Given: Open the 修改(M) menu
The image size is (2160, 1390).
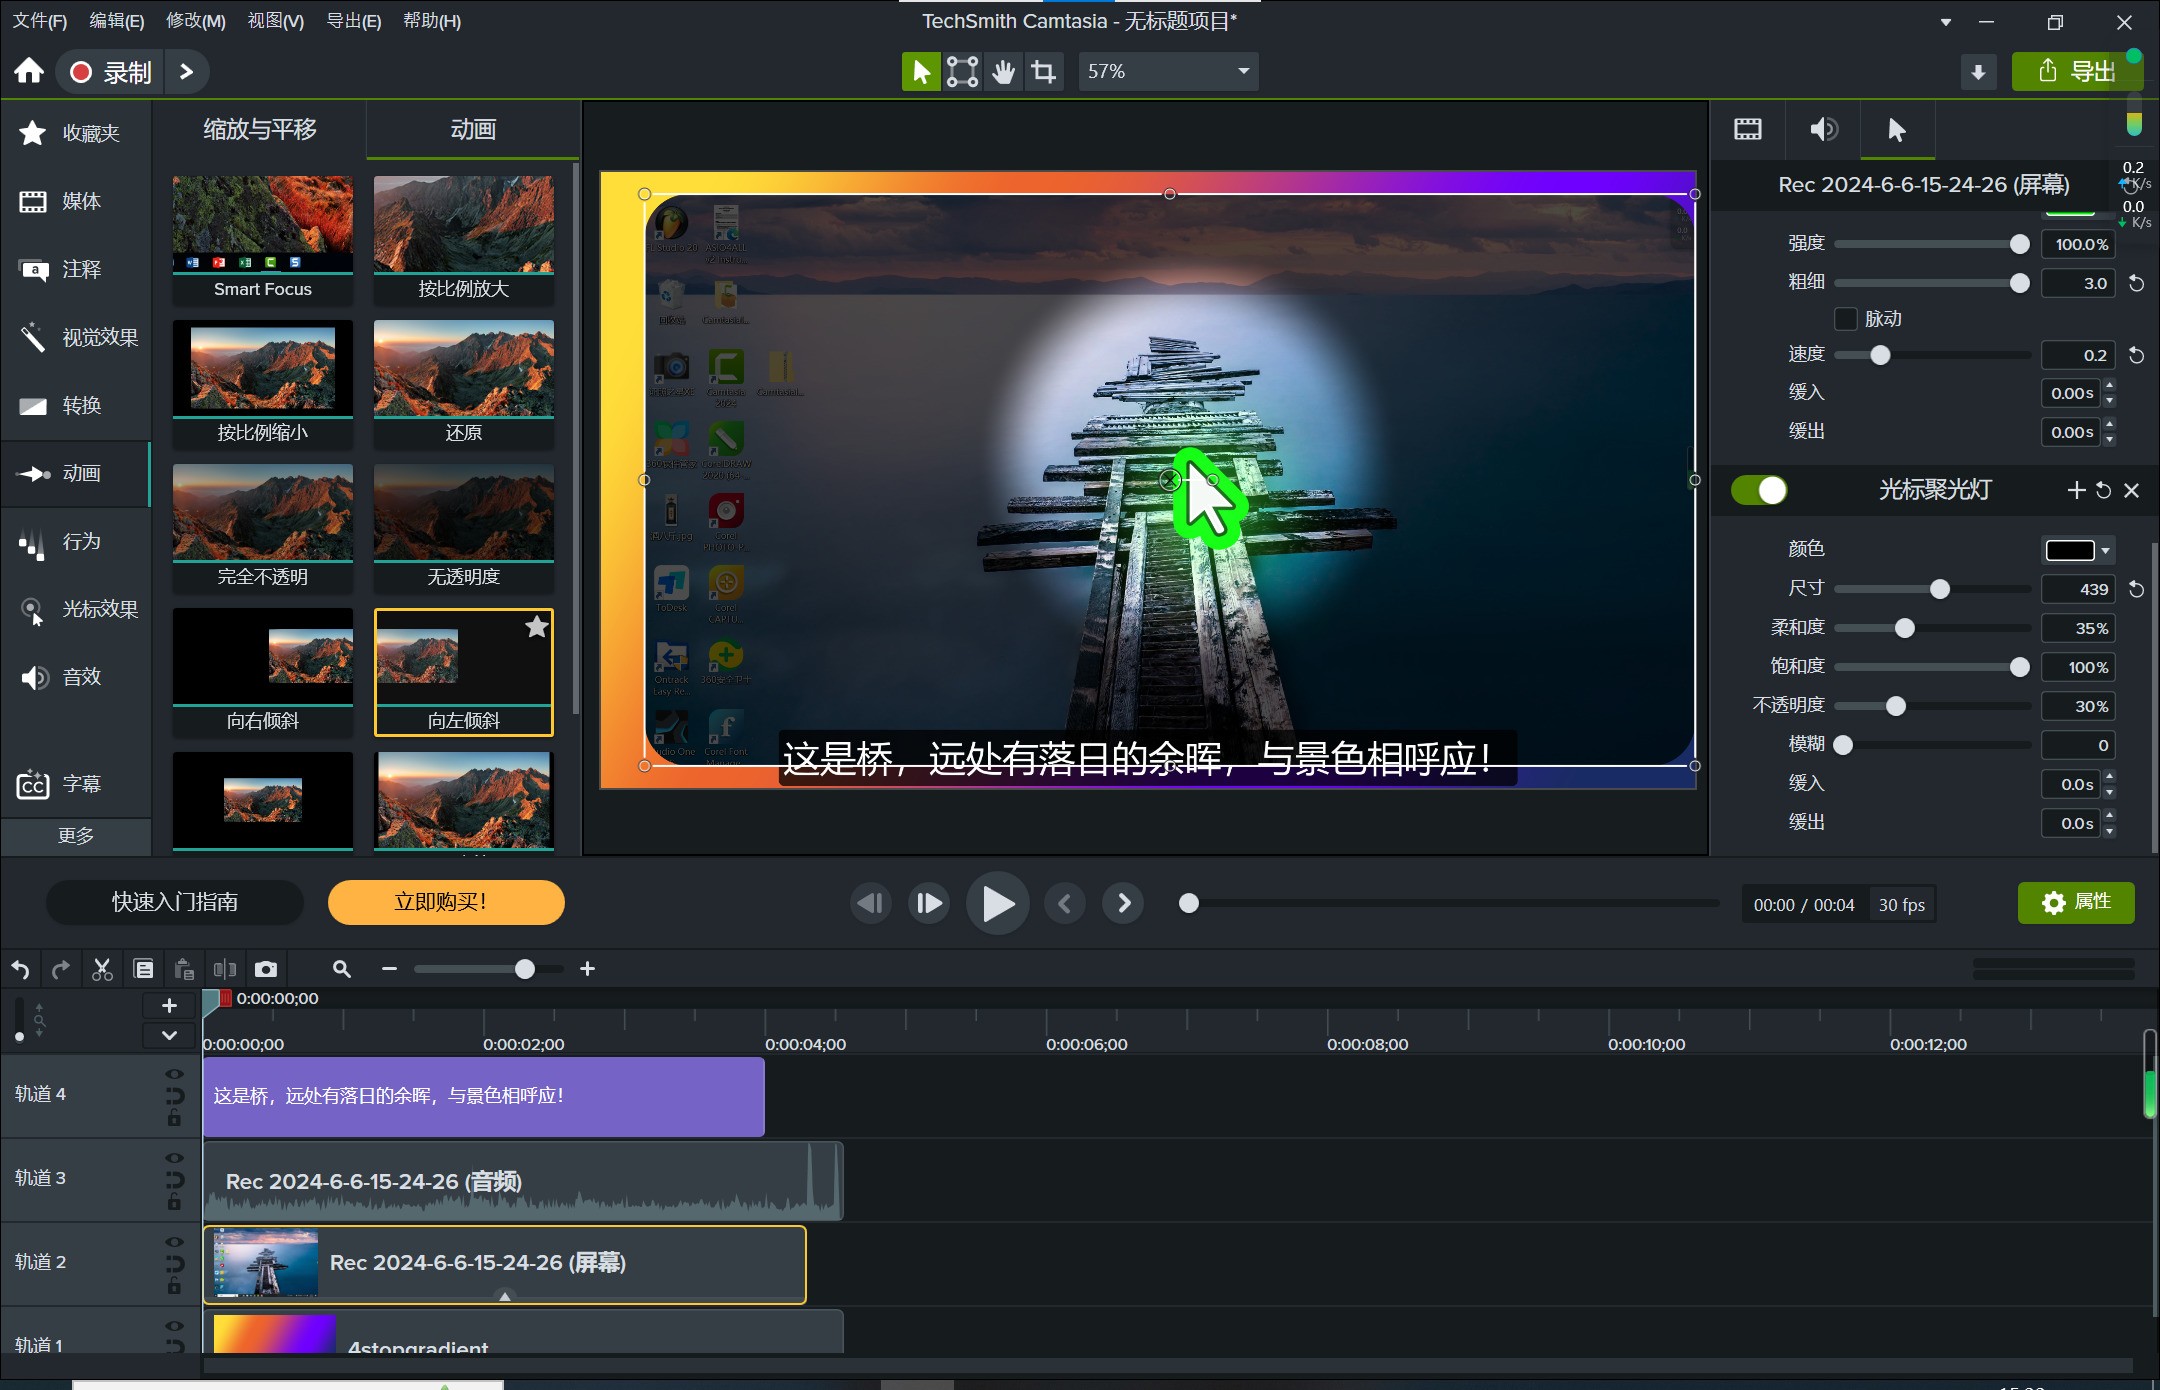Looking at the screenshot, I should point(195,21).
